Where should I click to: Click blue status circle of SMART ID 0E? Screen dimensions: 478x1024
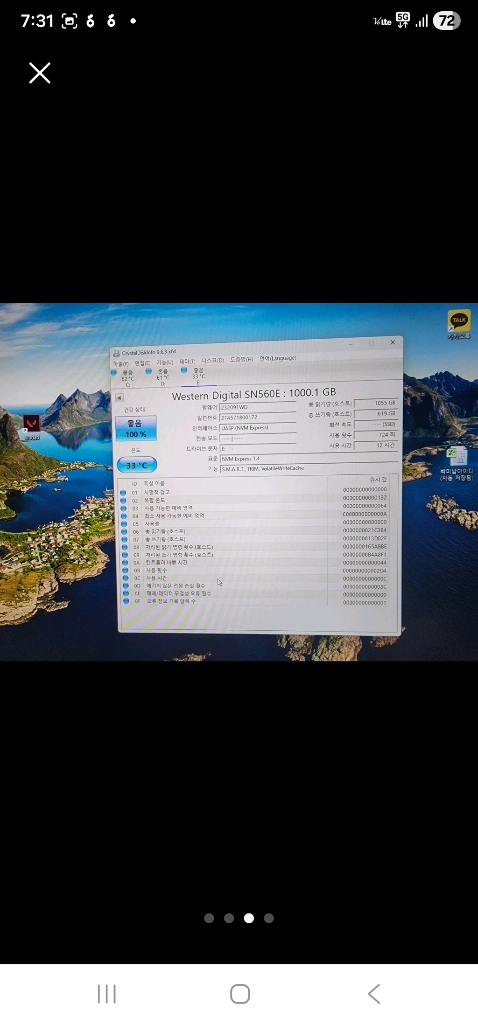(x=124, y=594)
